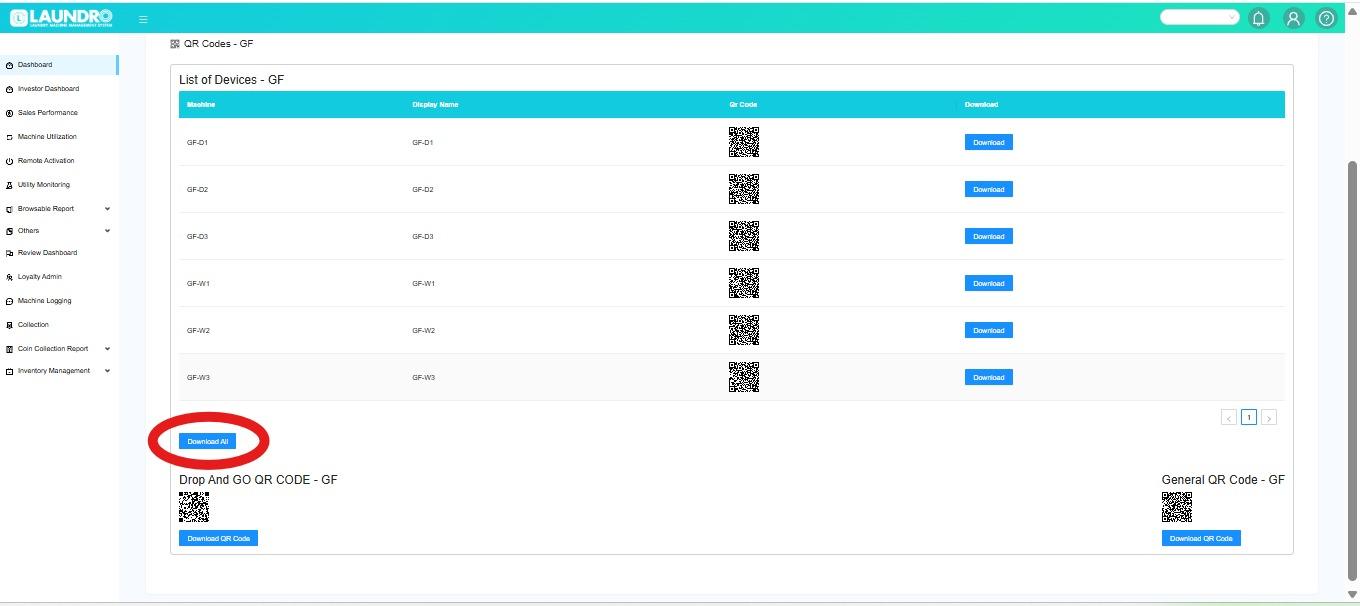This screenshot has height=606, width=1360.
Task: Click the Review Dashboard sidebar icon
Action: (x=9, y=253)
